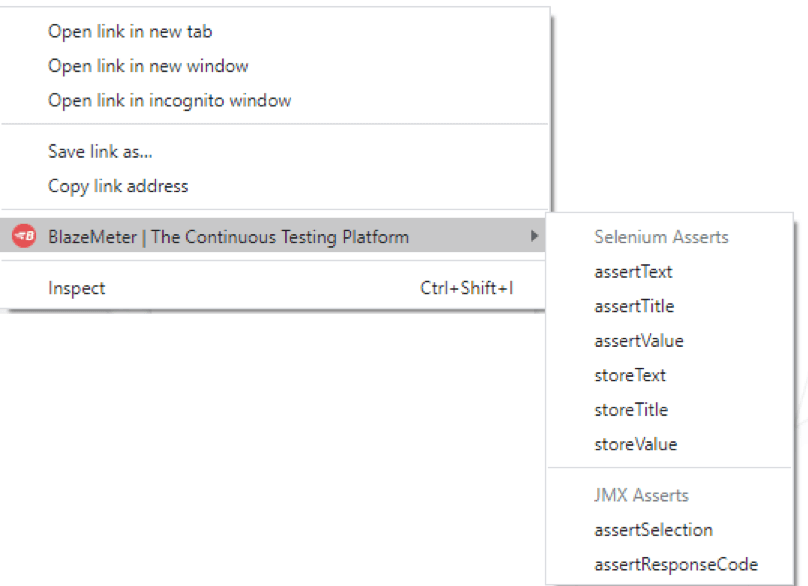Choose the assertResponseCode option
808x586 pixels.
point(676,564)
